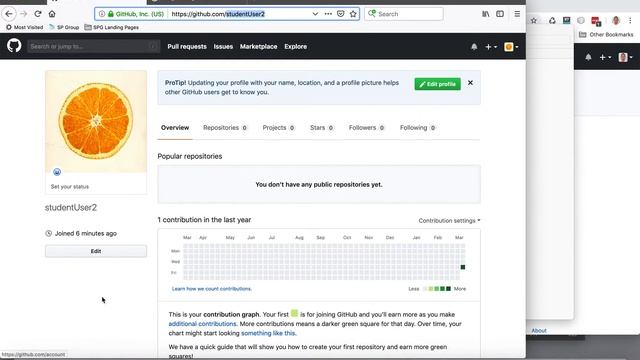
Task: Click the green padlock in the address bar
Action: 111,14
